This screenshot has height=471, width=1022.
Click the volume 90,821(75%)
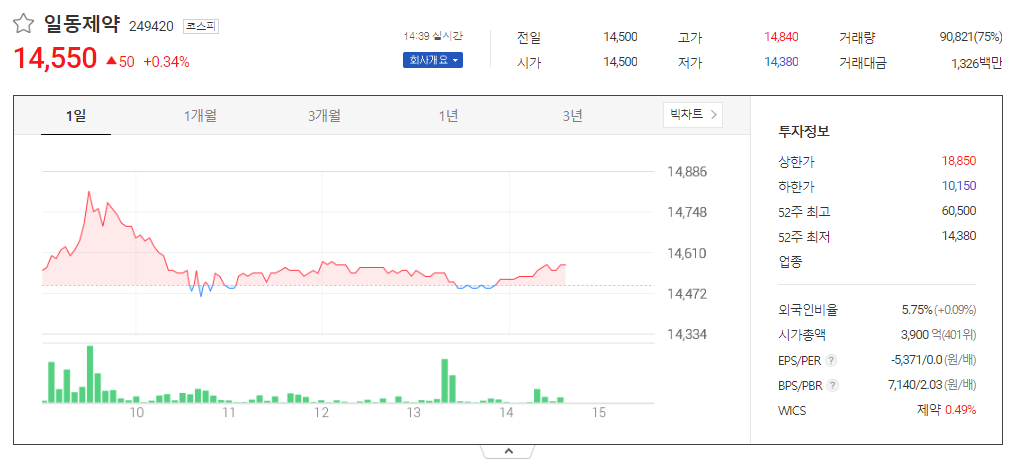(x=971, y=37)
